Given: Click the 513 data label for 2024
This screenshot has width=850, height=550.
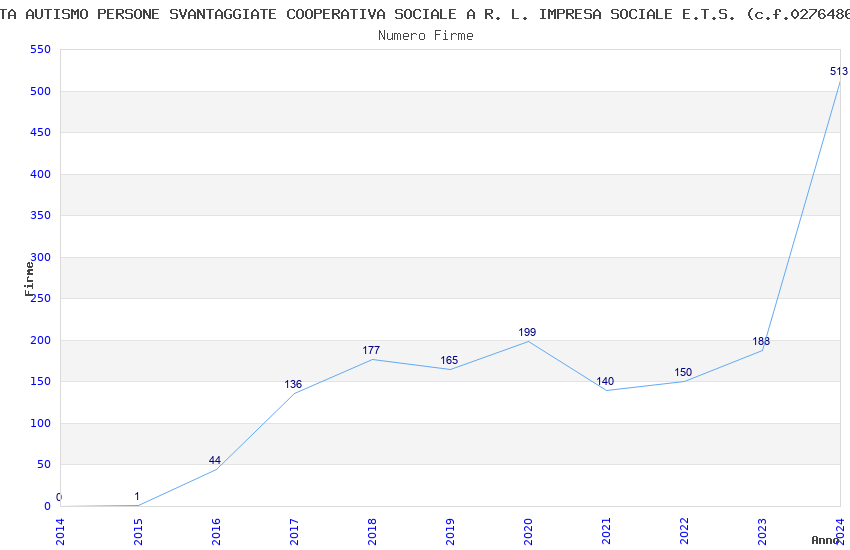Looking at the screenshot, I should (839, 71).
